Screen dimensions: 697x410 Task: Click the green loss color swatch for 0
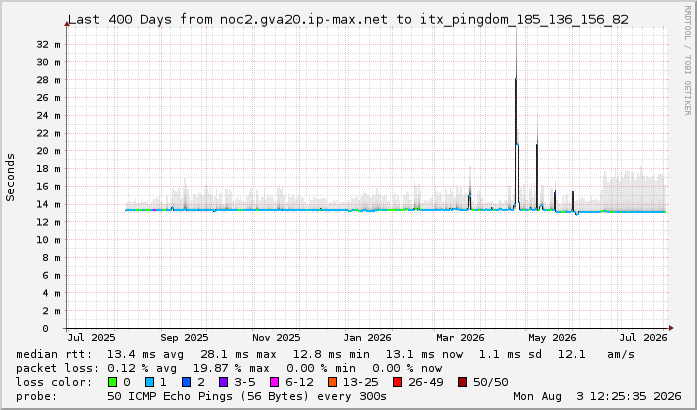113,382
